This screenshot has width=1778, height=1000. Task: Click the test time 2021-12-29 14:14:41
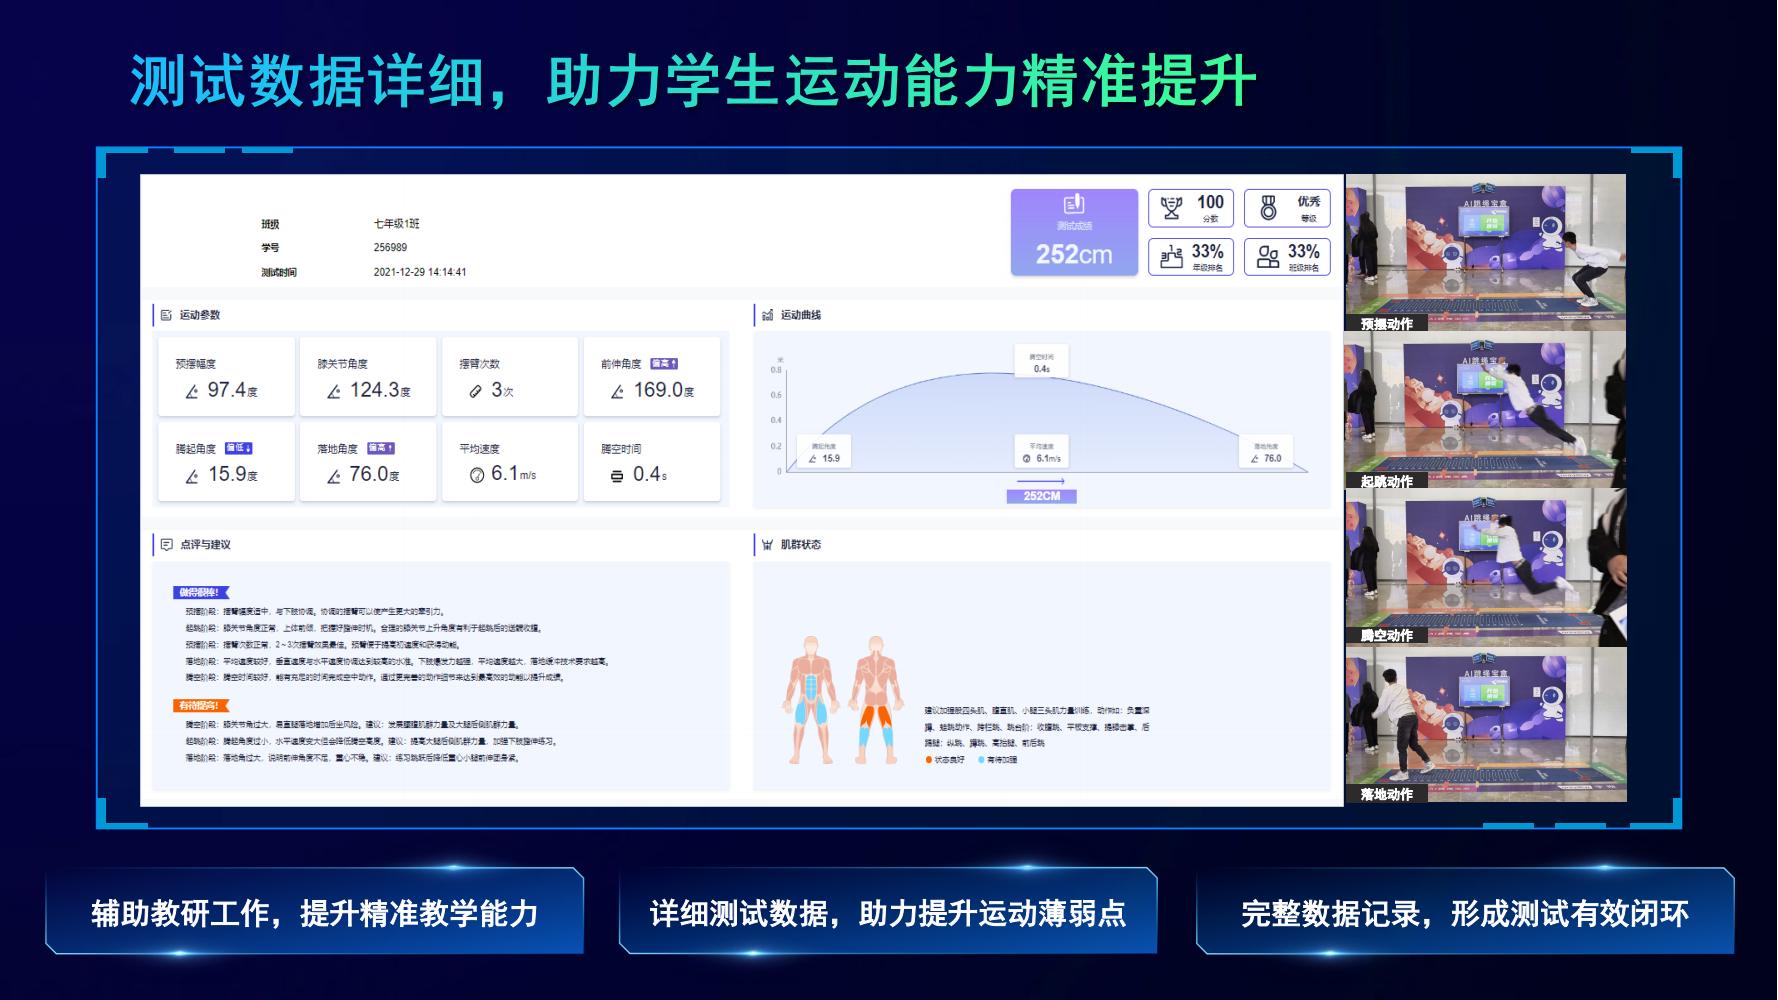pyautogui.click(x=420, y=272)
